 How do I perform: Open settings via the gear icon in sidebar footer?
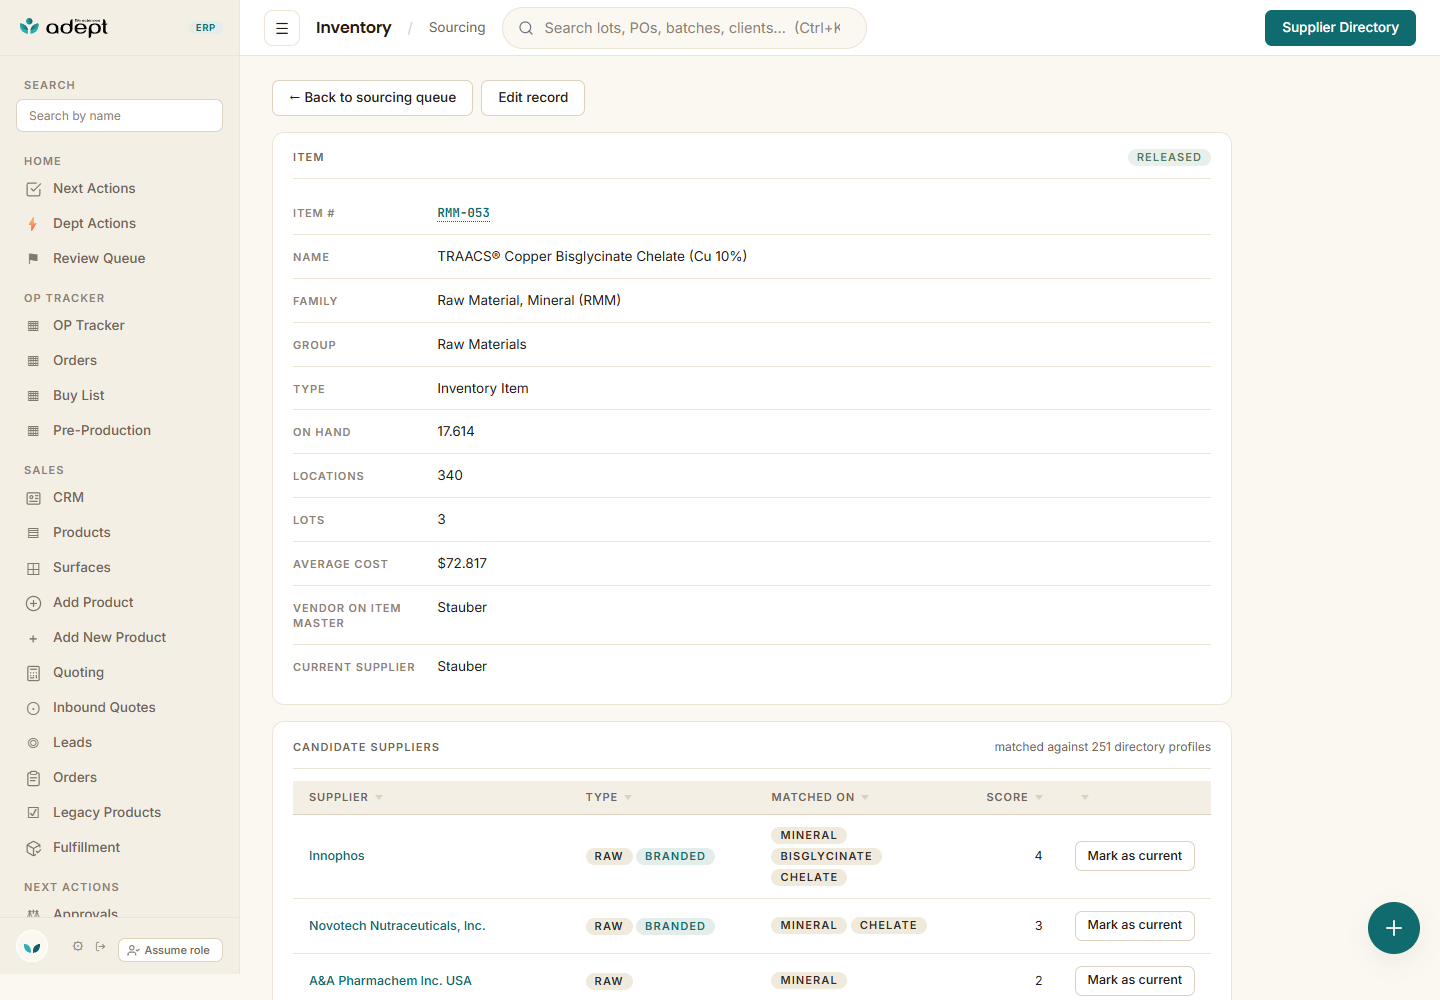78,946
